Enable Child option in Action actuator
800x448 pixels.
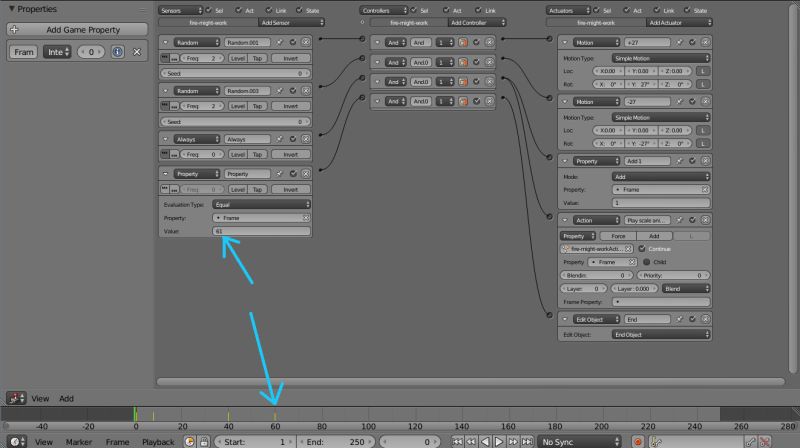[x=646, y=262]
